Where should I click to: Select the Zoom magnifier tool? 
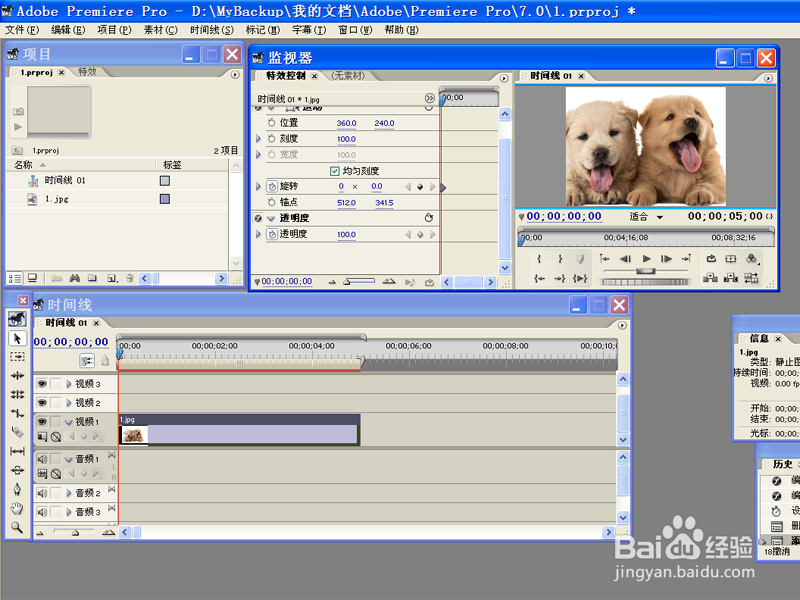click(17, 527)
